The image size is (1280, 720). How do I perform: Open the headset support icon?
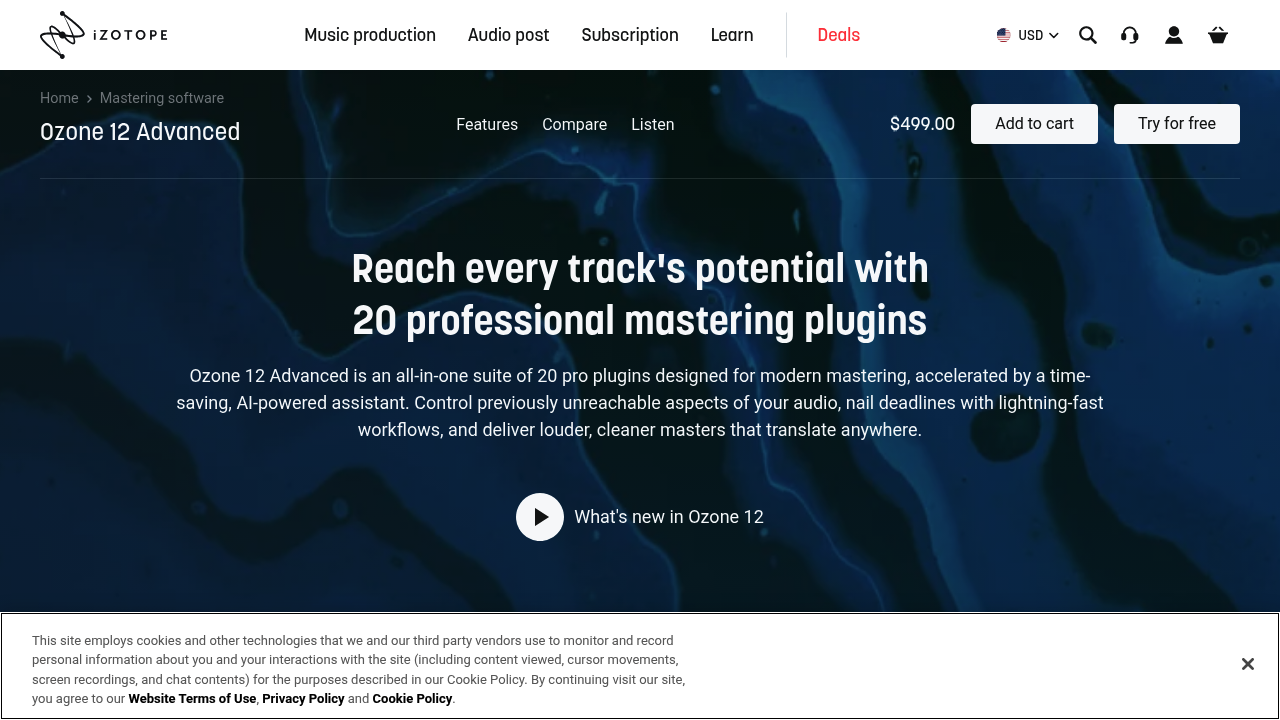1130,35
